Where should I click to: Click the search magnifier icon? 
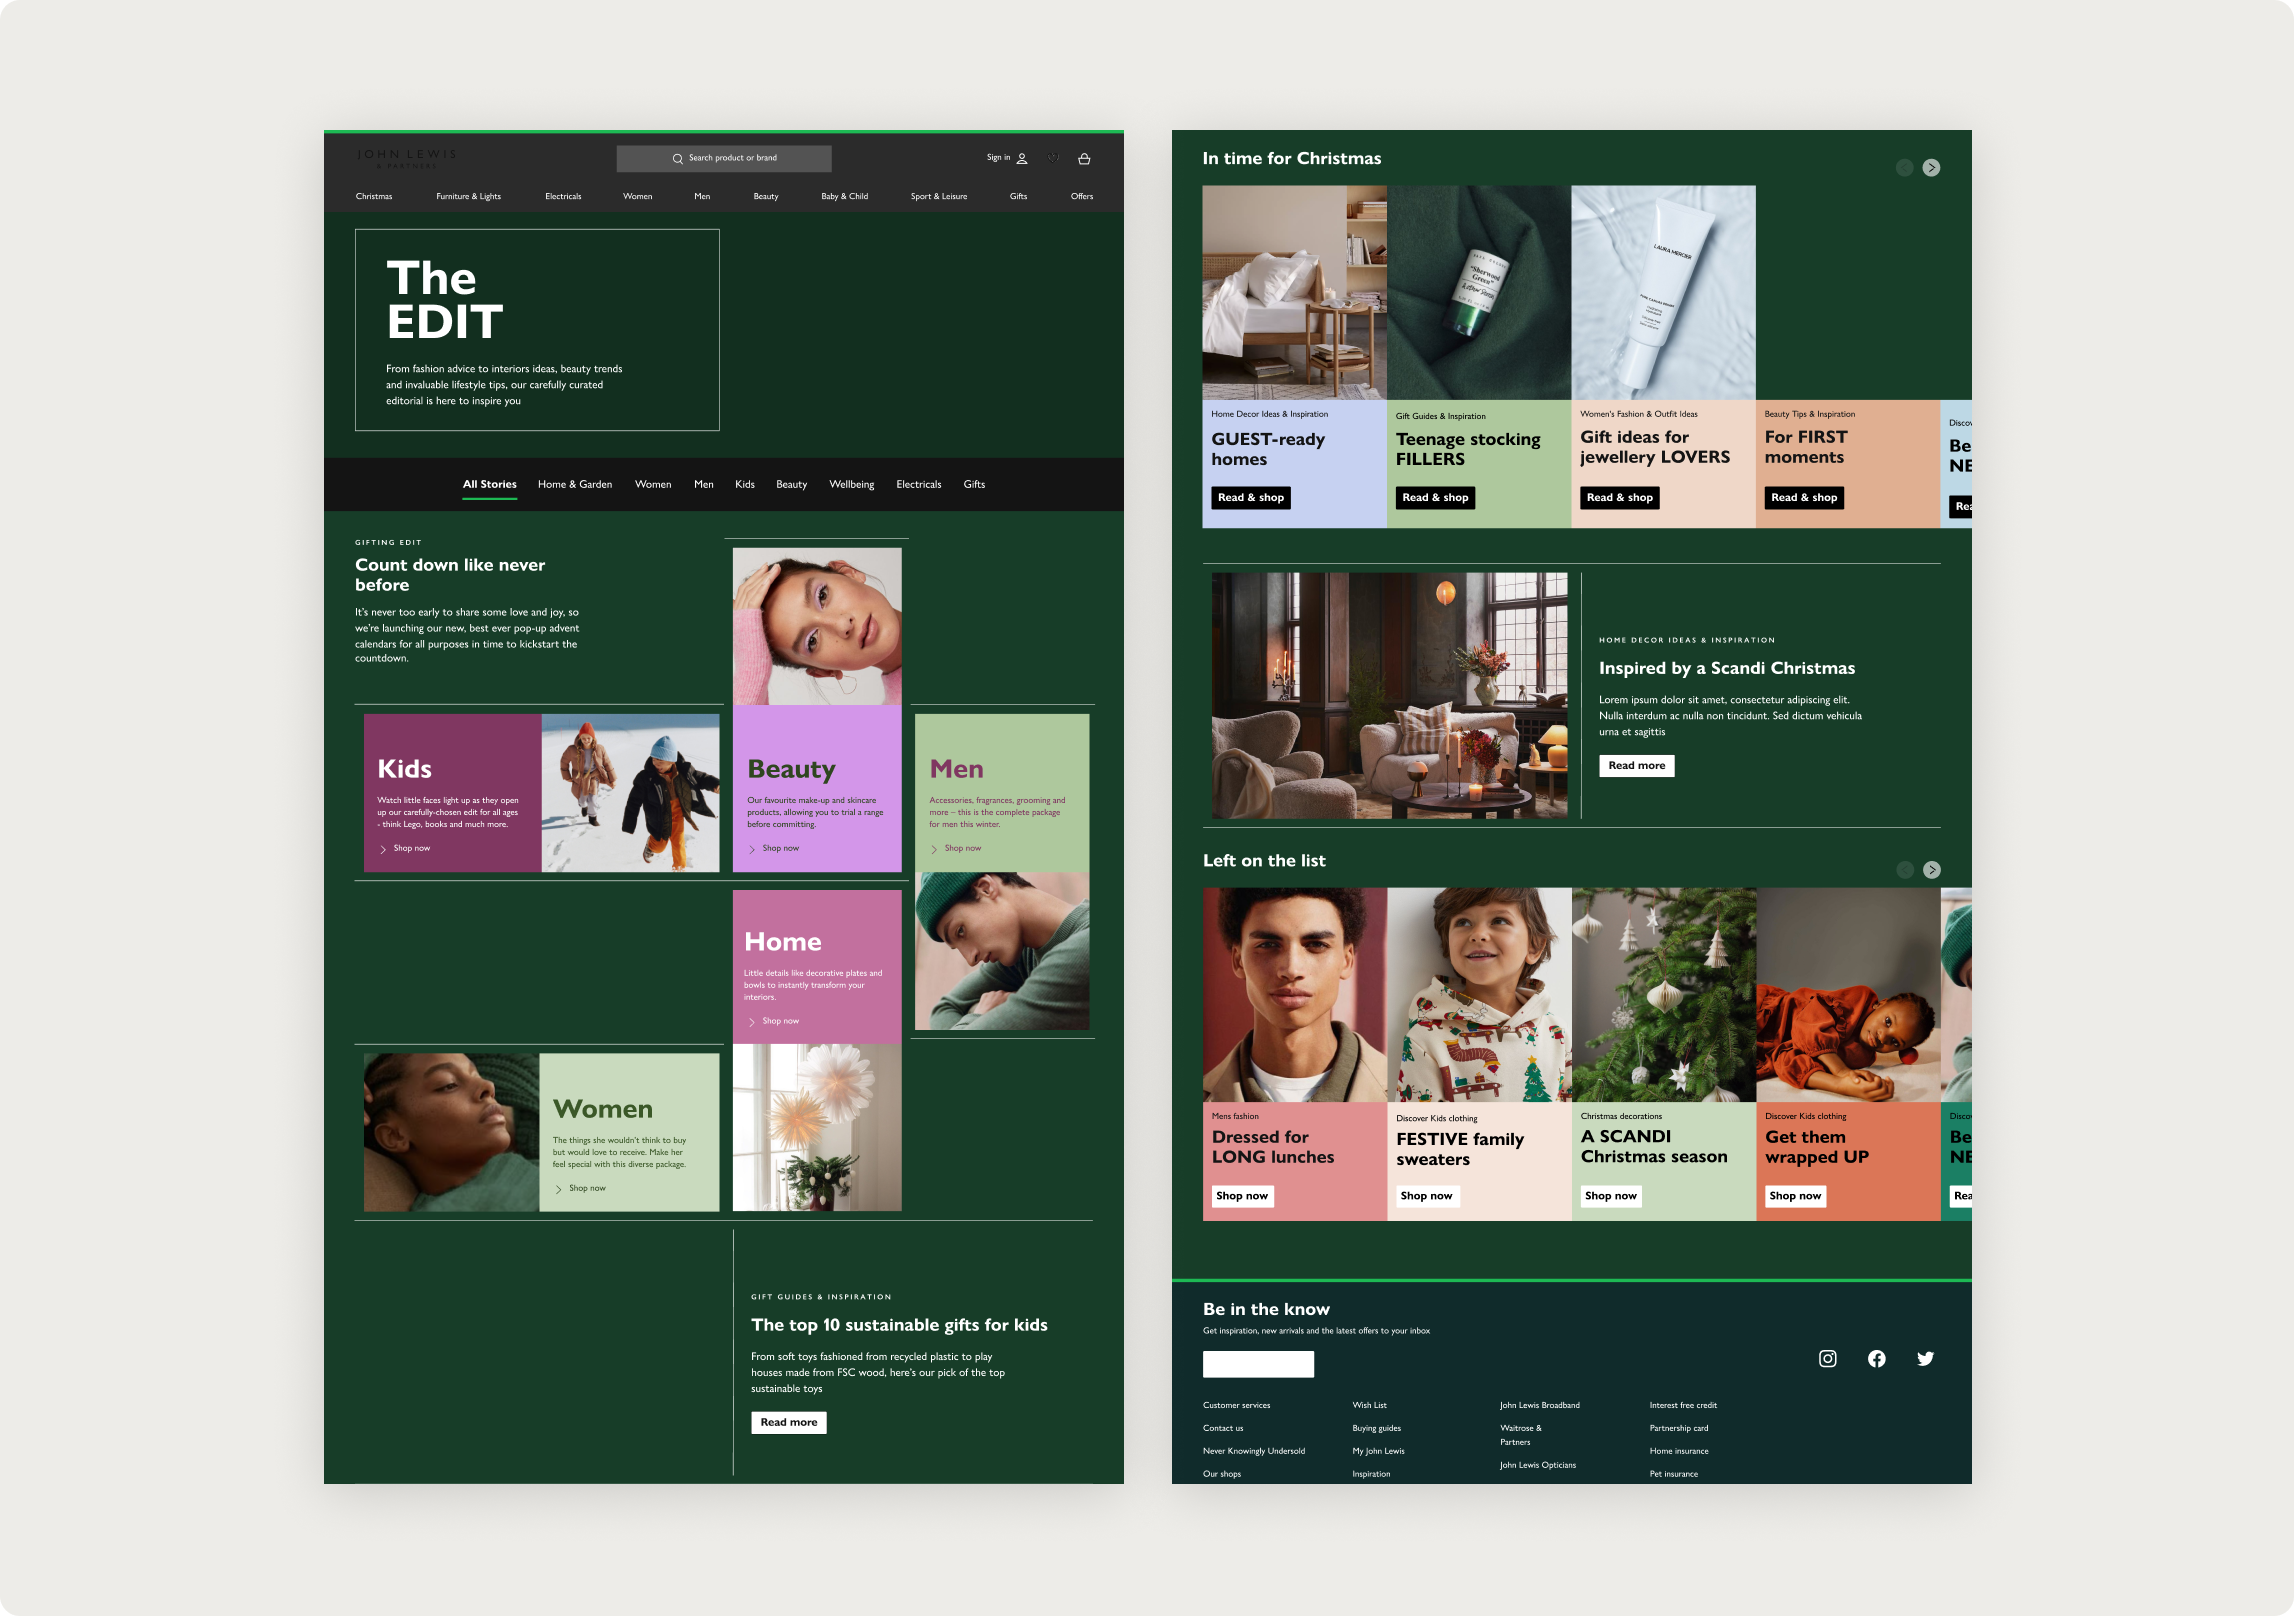tap(677, 158)
